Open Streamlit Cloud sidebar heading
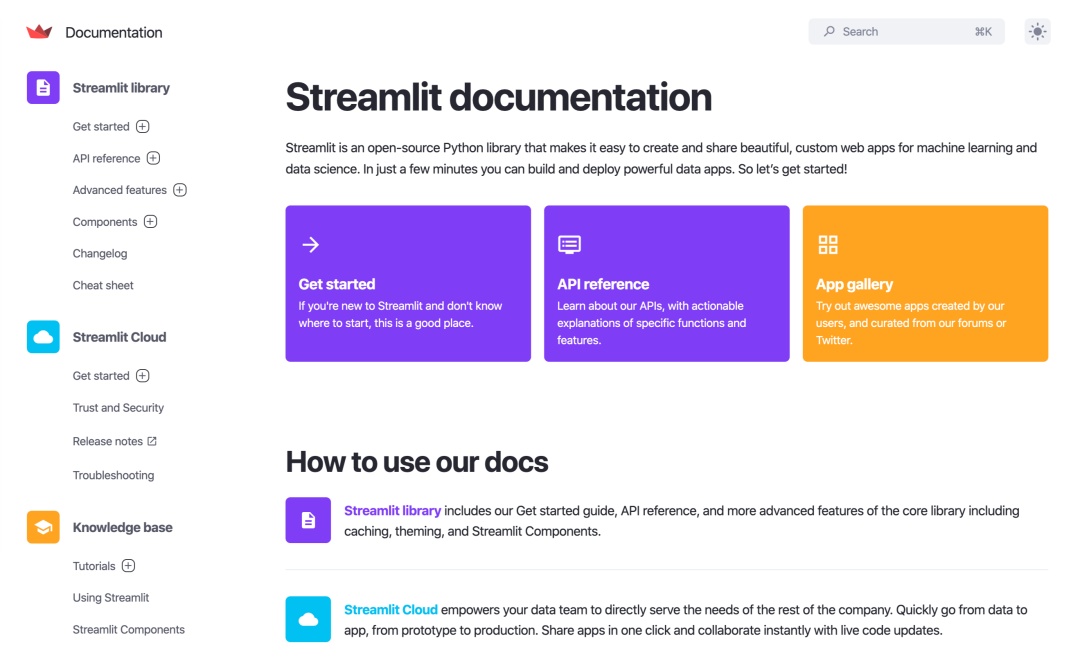 pyautogui.click(x=120, y=337)
